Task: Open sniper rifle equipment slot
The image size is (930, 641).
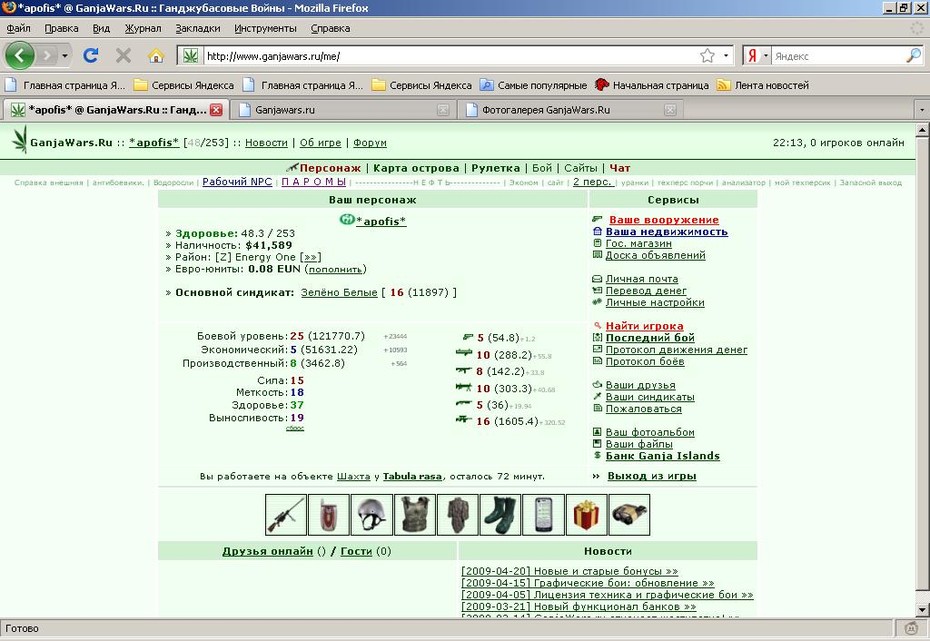Action: [x=286, y=515]
